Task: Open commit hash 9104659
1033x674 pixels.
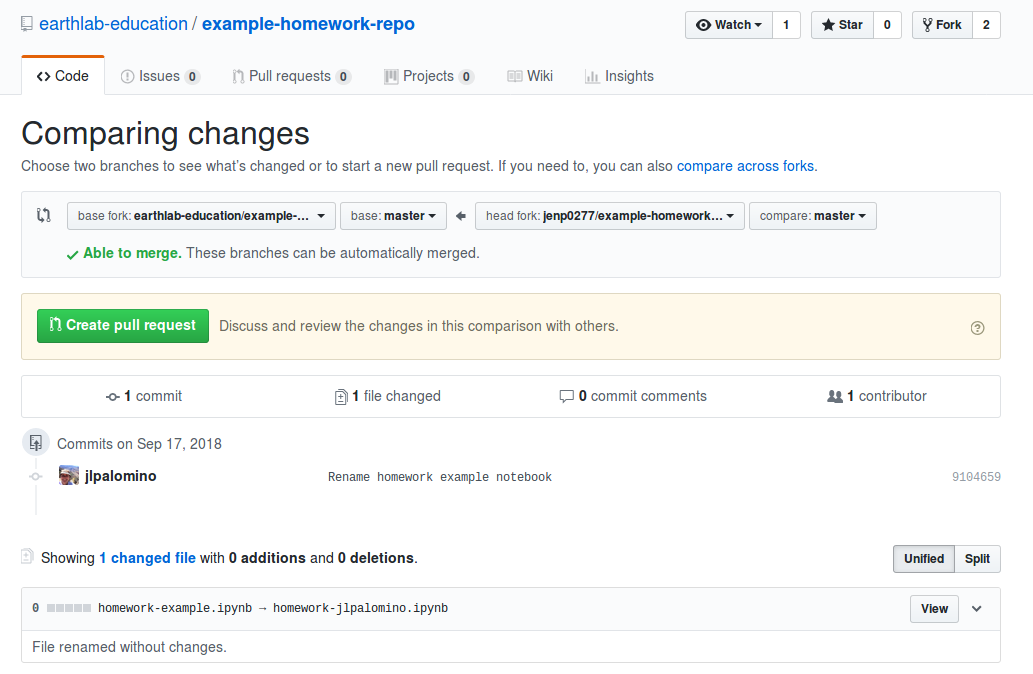Action: pos(976,477)
